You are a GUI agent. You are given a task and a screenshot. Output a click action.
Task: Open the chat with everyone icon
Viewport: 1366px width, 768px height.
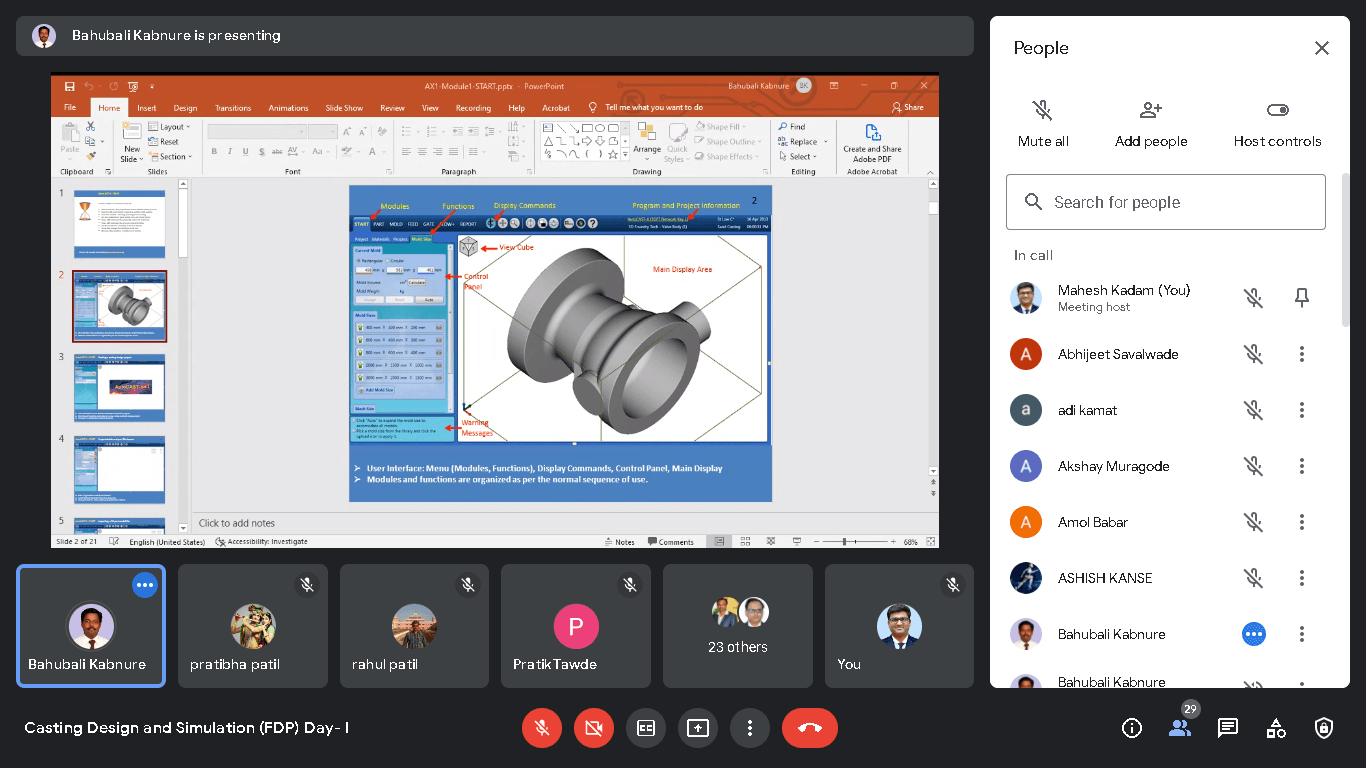tap(1228, 728)
